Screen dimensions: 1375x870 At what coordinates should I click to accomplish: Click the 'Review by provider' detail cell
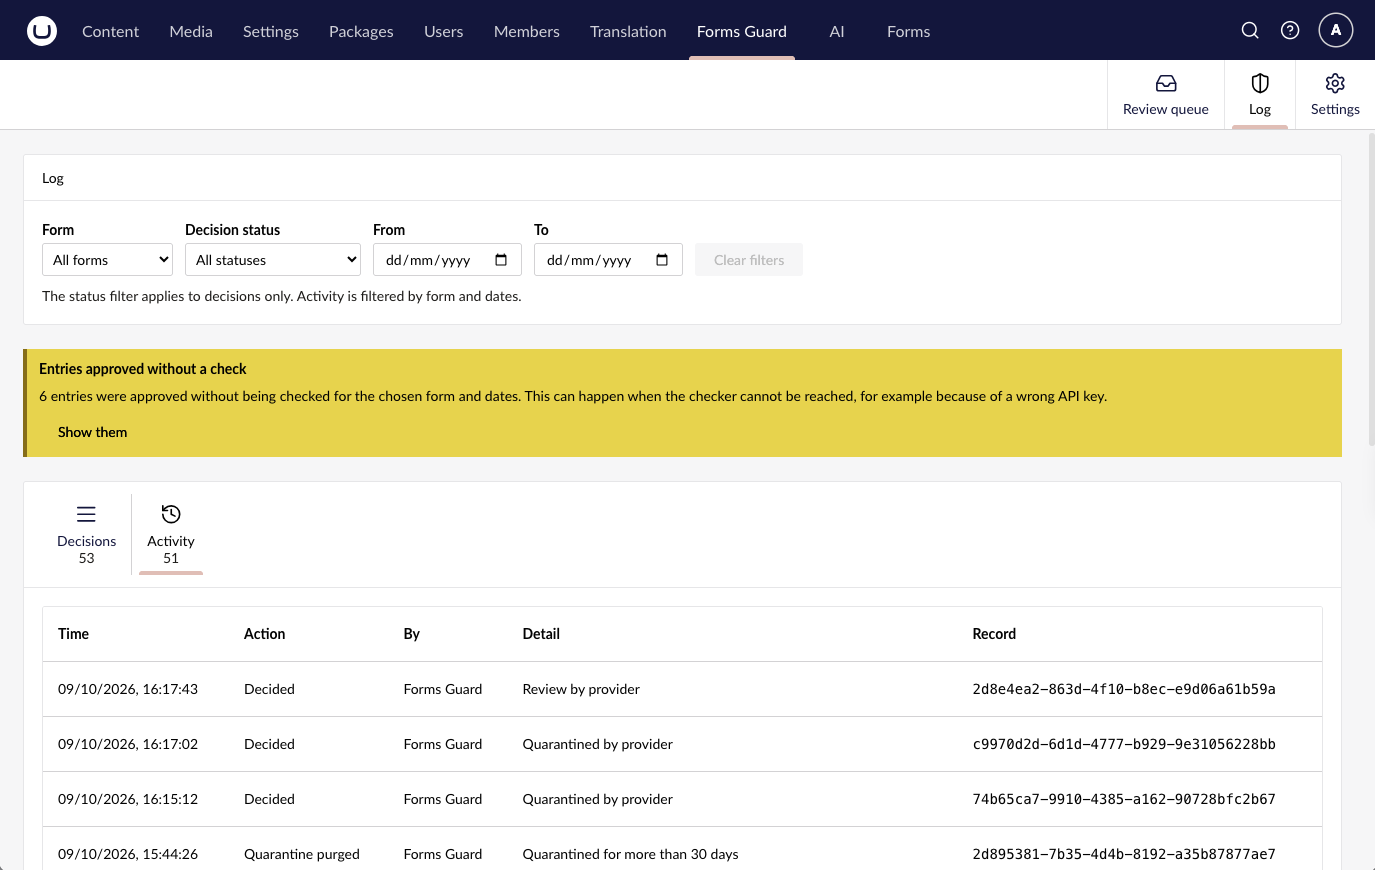coord(581,689)
